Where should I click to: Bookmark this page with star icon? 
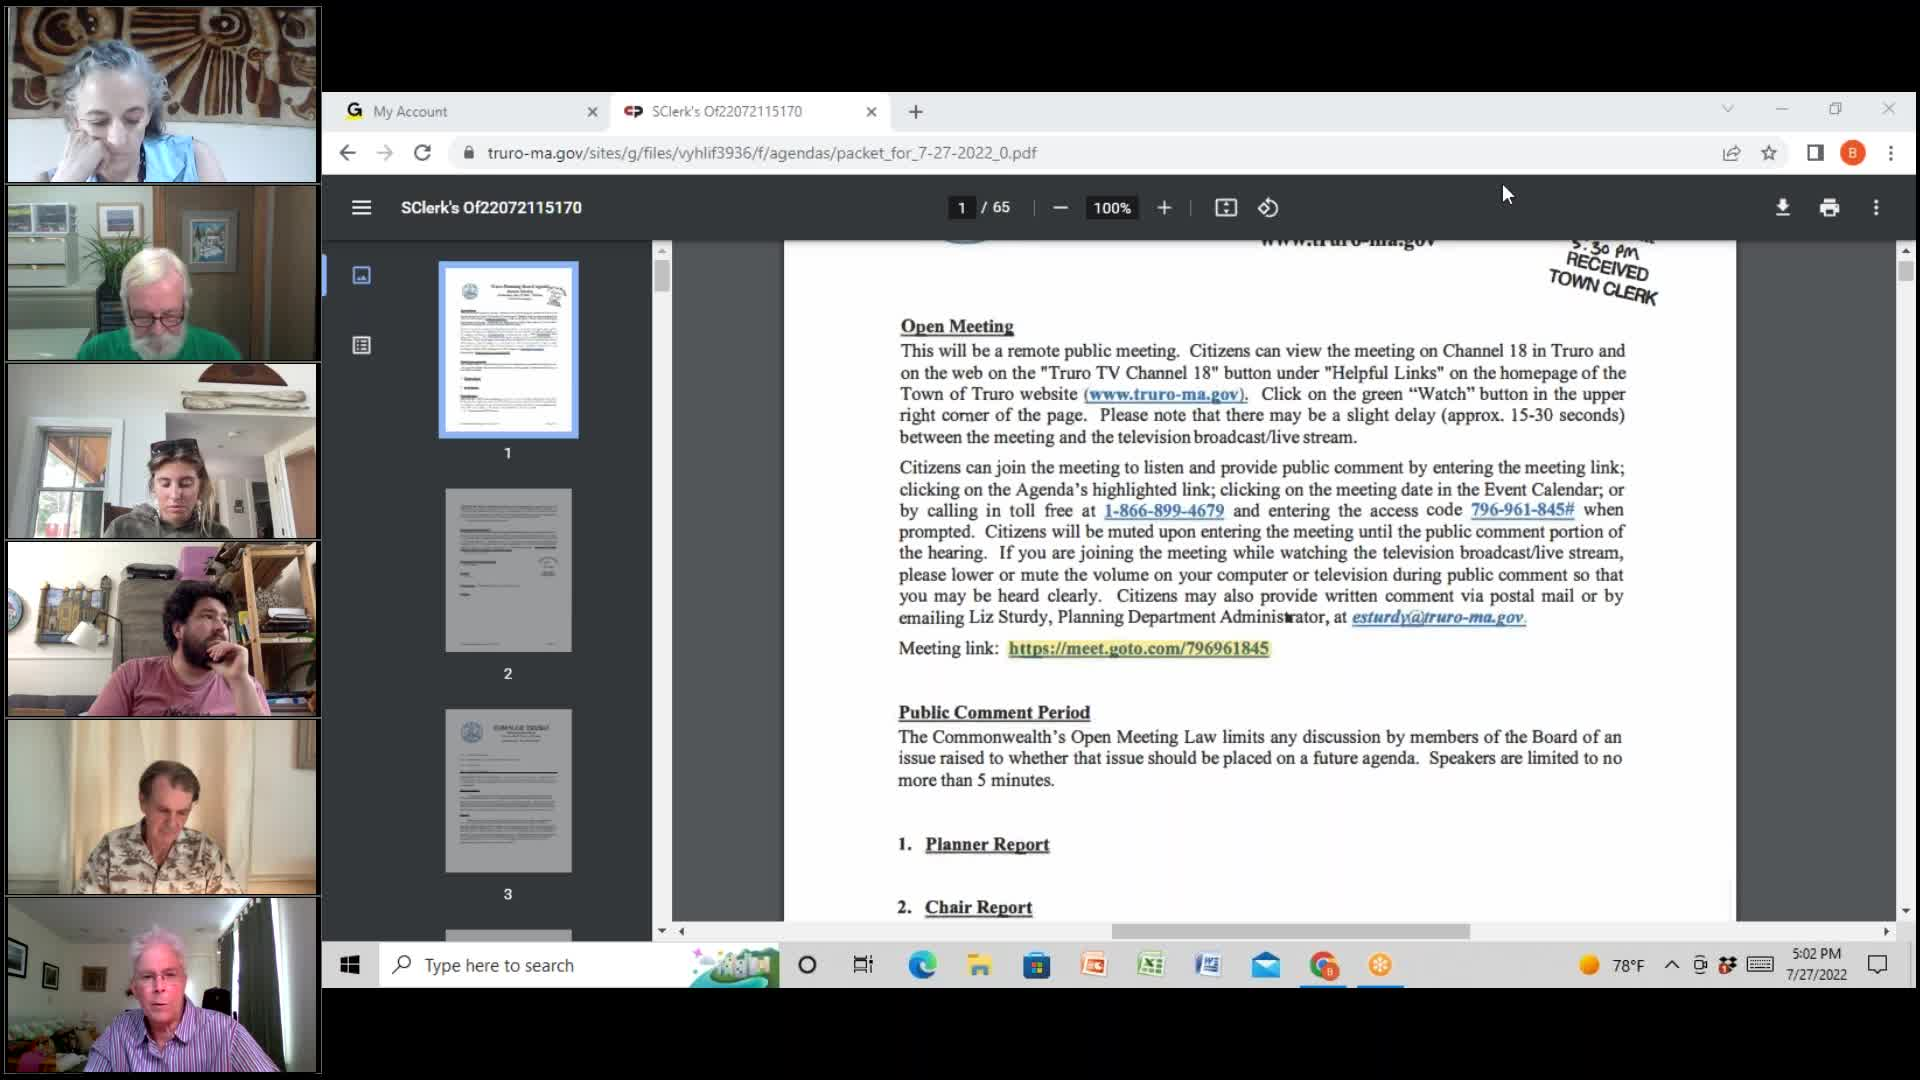pyautogui.click(x=1769, y=153)
